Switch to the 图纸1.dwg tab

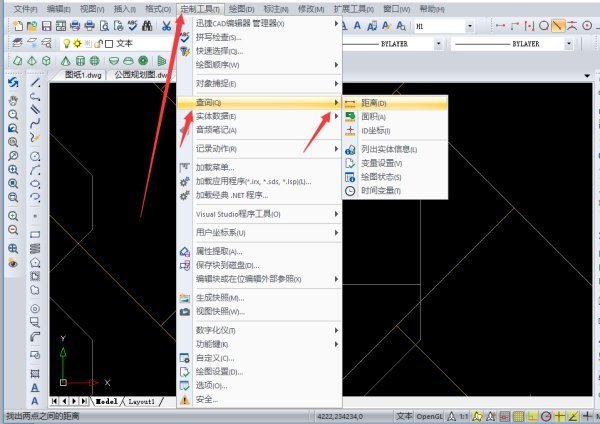[x=83, y=75]
